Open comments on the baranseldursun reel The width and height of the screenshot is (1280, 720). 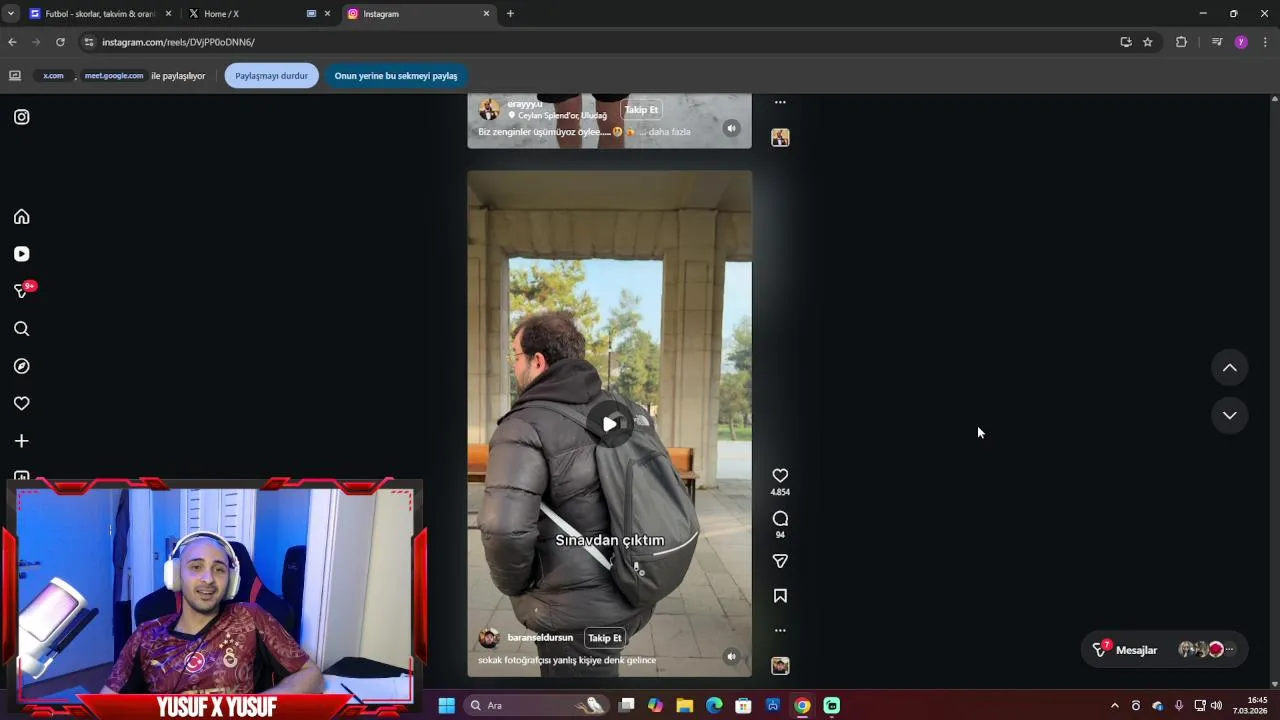[x=780, y=519]
